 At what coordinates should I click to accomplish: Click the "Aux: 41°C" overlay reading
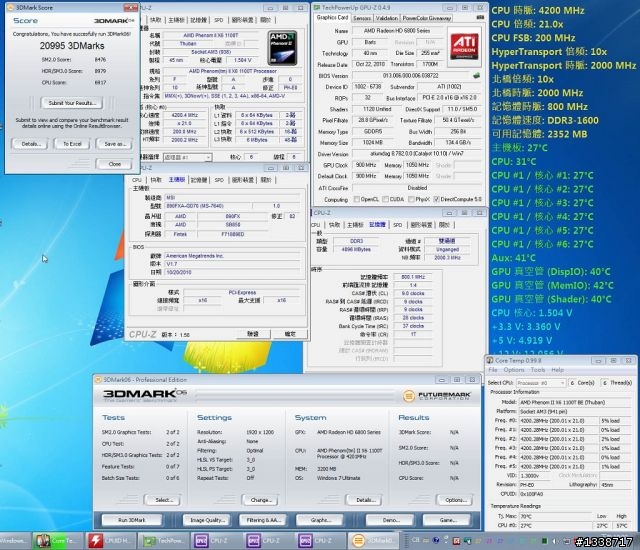pos(513,258)
